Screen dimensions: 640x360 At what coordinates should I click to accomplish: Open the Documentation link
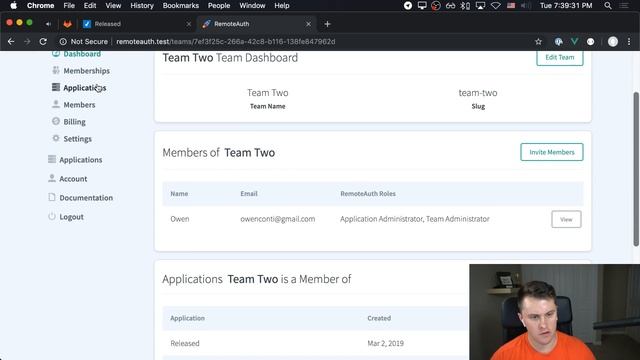(86, 198)
